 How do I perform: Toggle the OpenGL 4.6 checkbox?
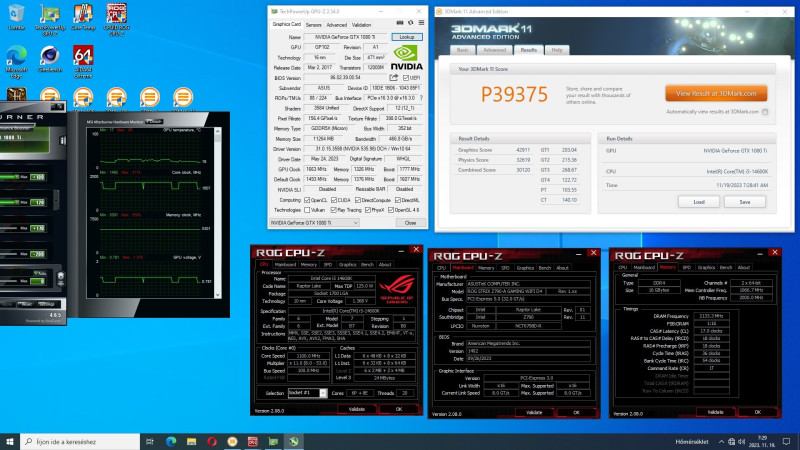tap(390, 210)
